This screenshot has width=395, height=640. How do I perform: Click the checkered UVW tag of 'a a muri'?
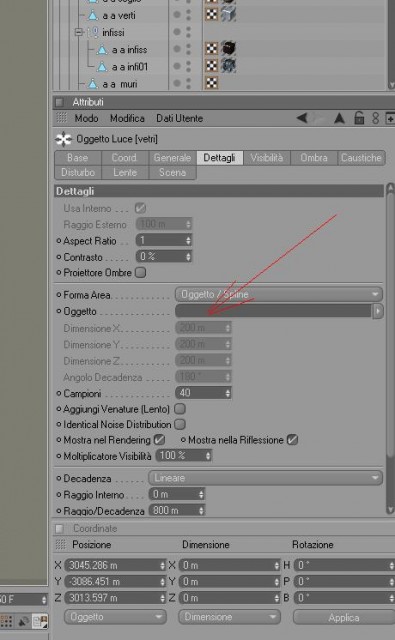[x=211, y=83]
